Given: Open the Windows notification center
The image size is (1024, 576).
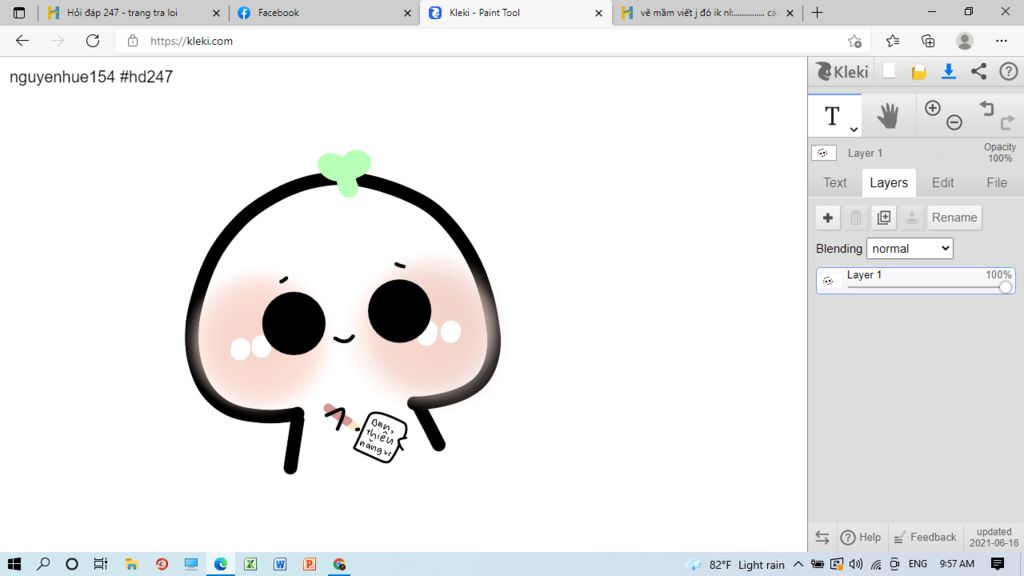Looking at the screenshot, I should [997, 564].
